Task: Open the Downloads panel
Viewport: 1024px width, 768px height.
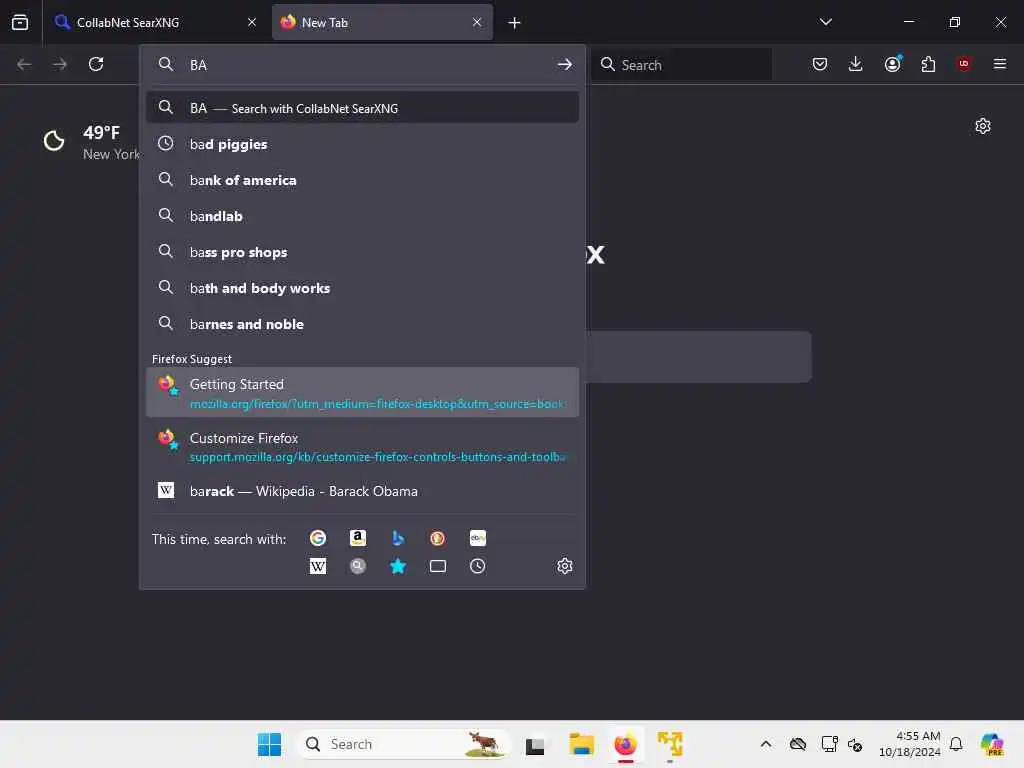Action: (x=856, y=64)
